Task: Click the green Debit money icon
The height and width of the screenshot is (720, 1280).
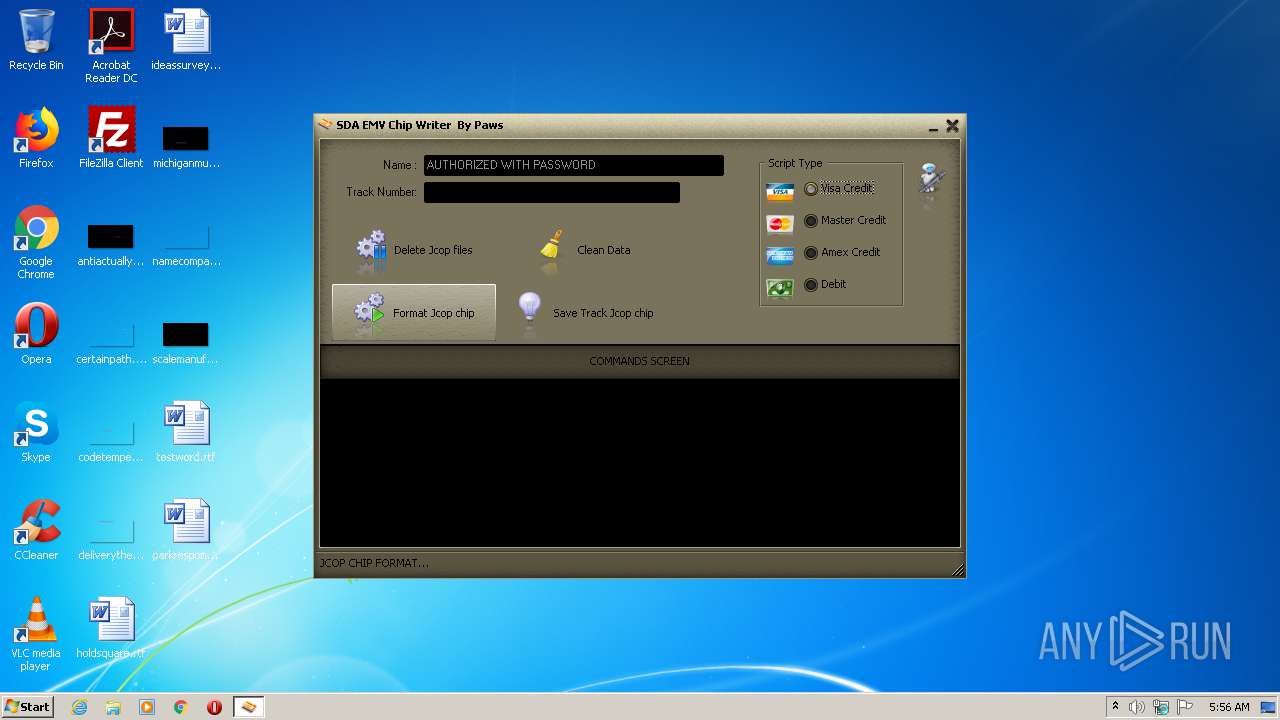Action: pos(780,288)
